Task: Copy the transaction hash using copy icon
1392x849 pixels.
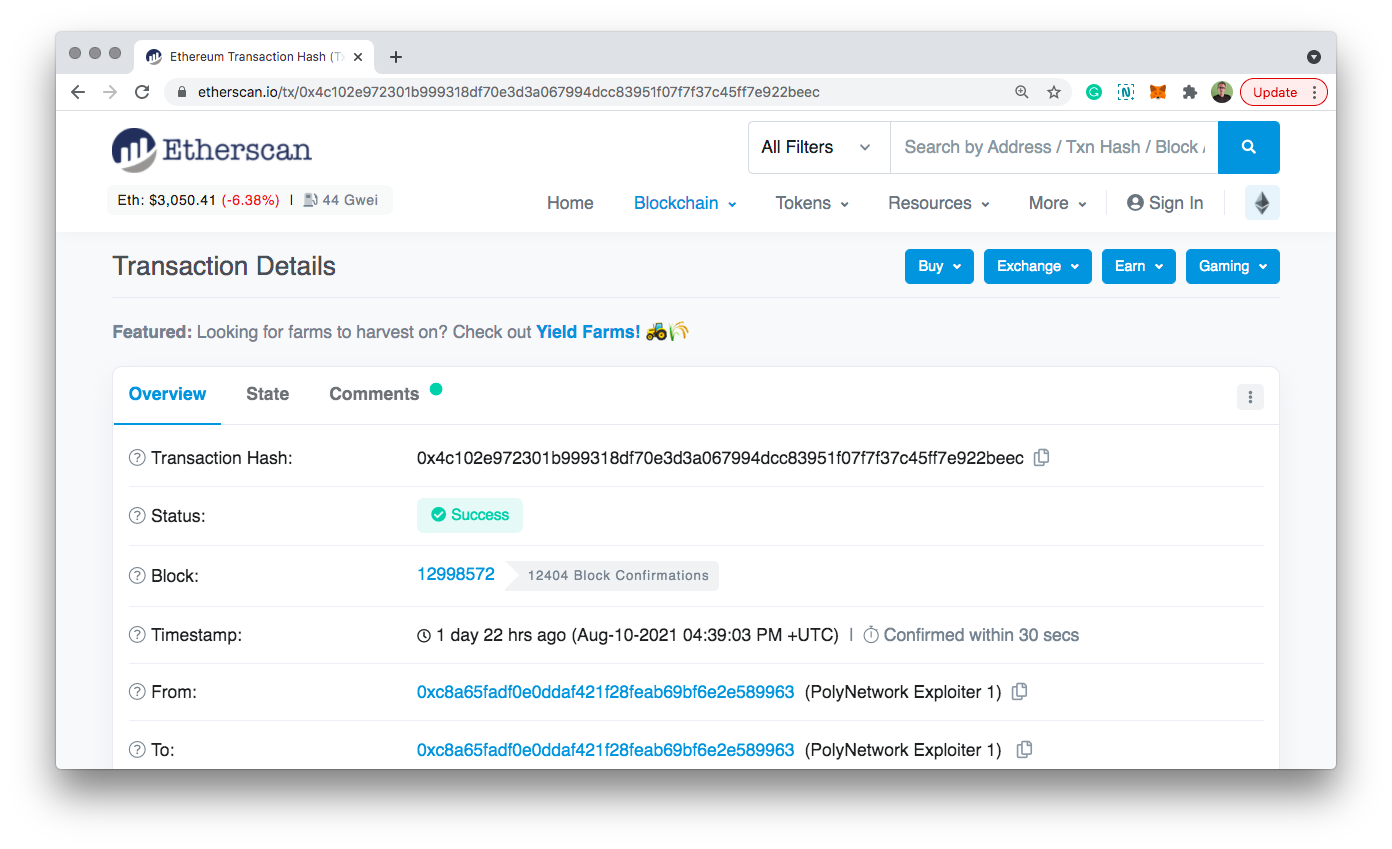Action: pos(1041,457)
